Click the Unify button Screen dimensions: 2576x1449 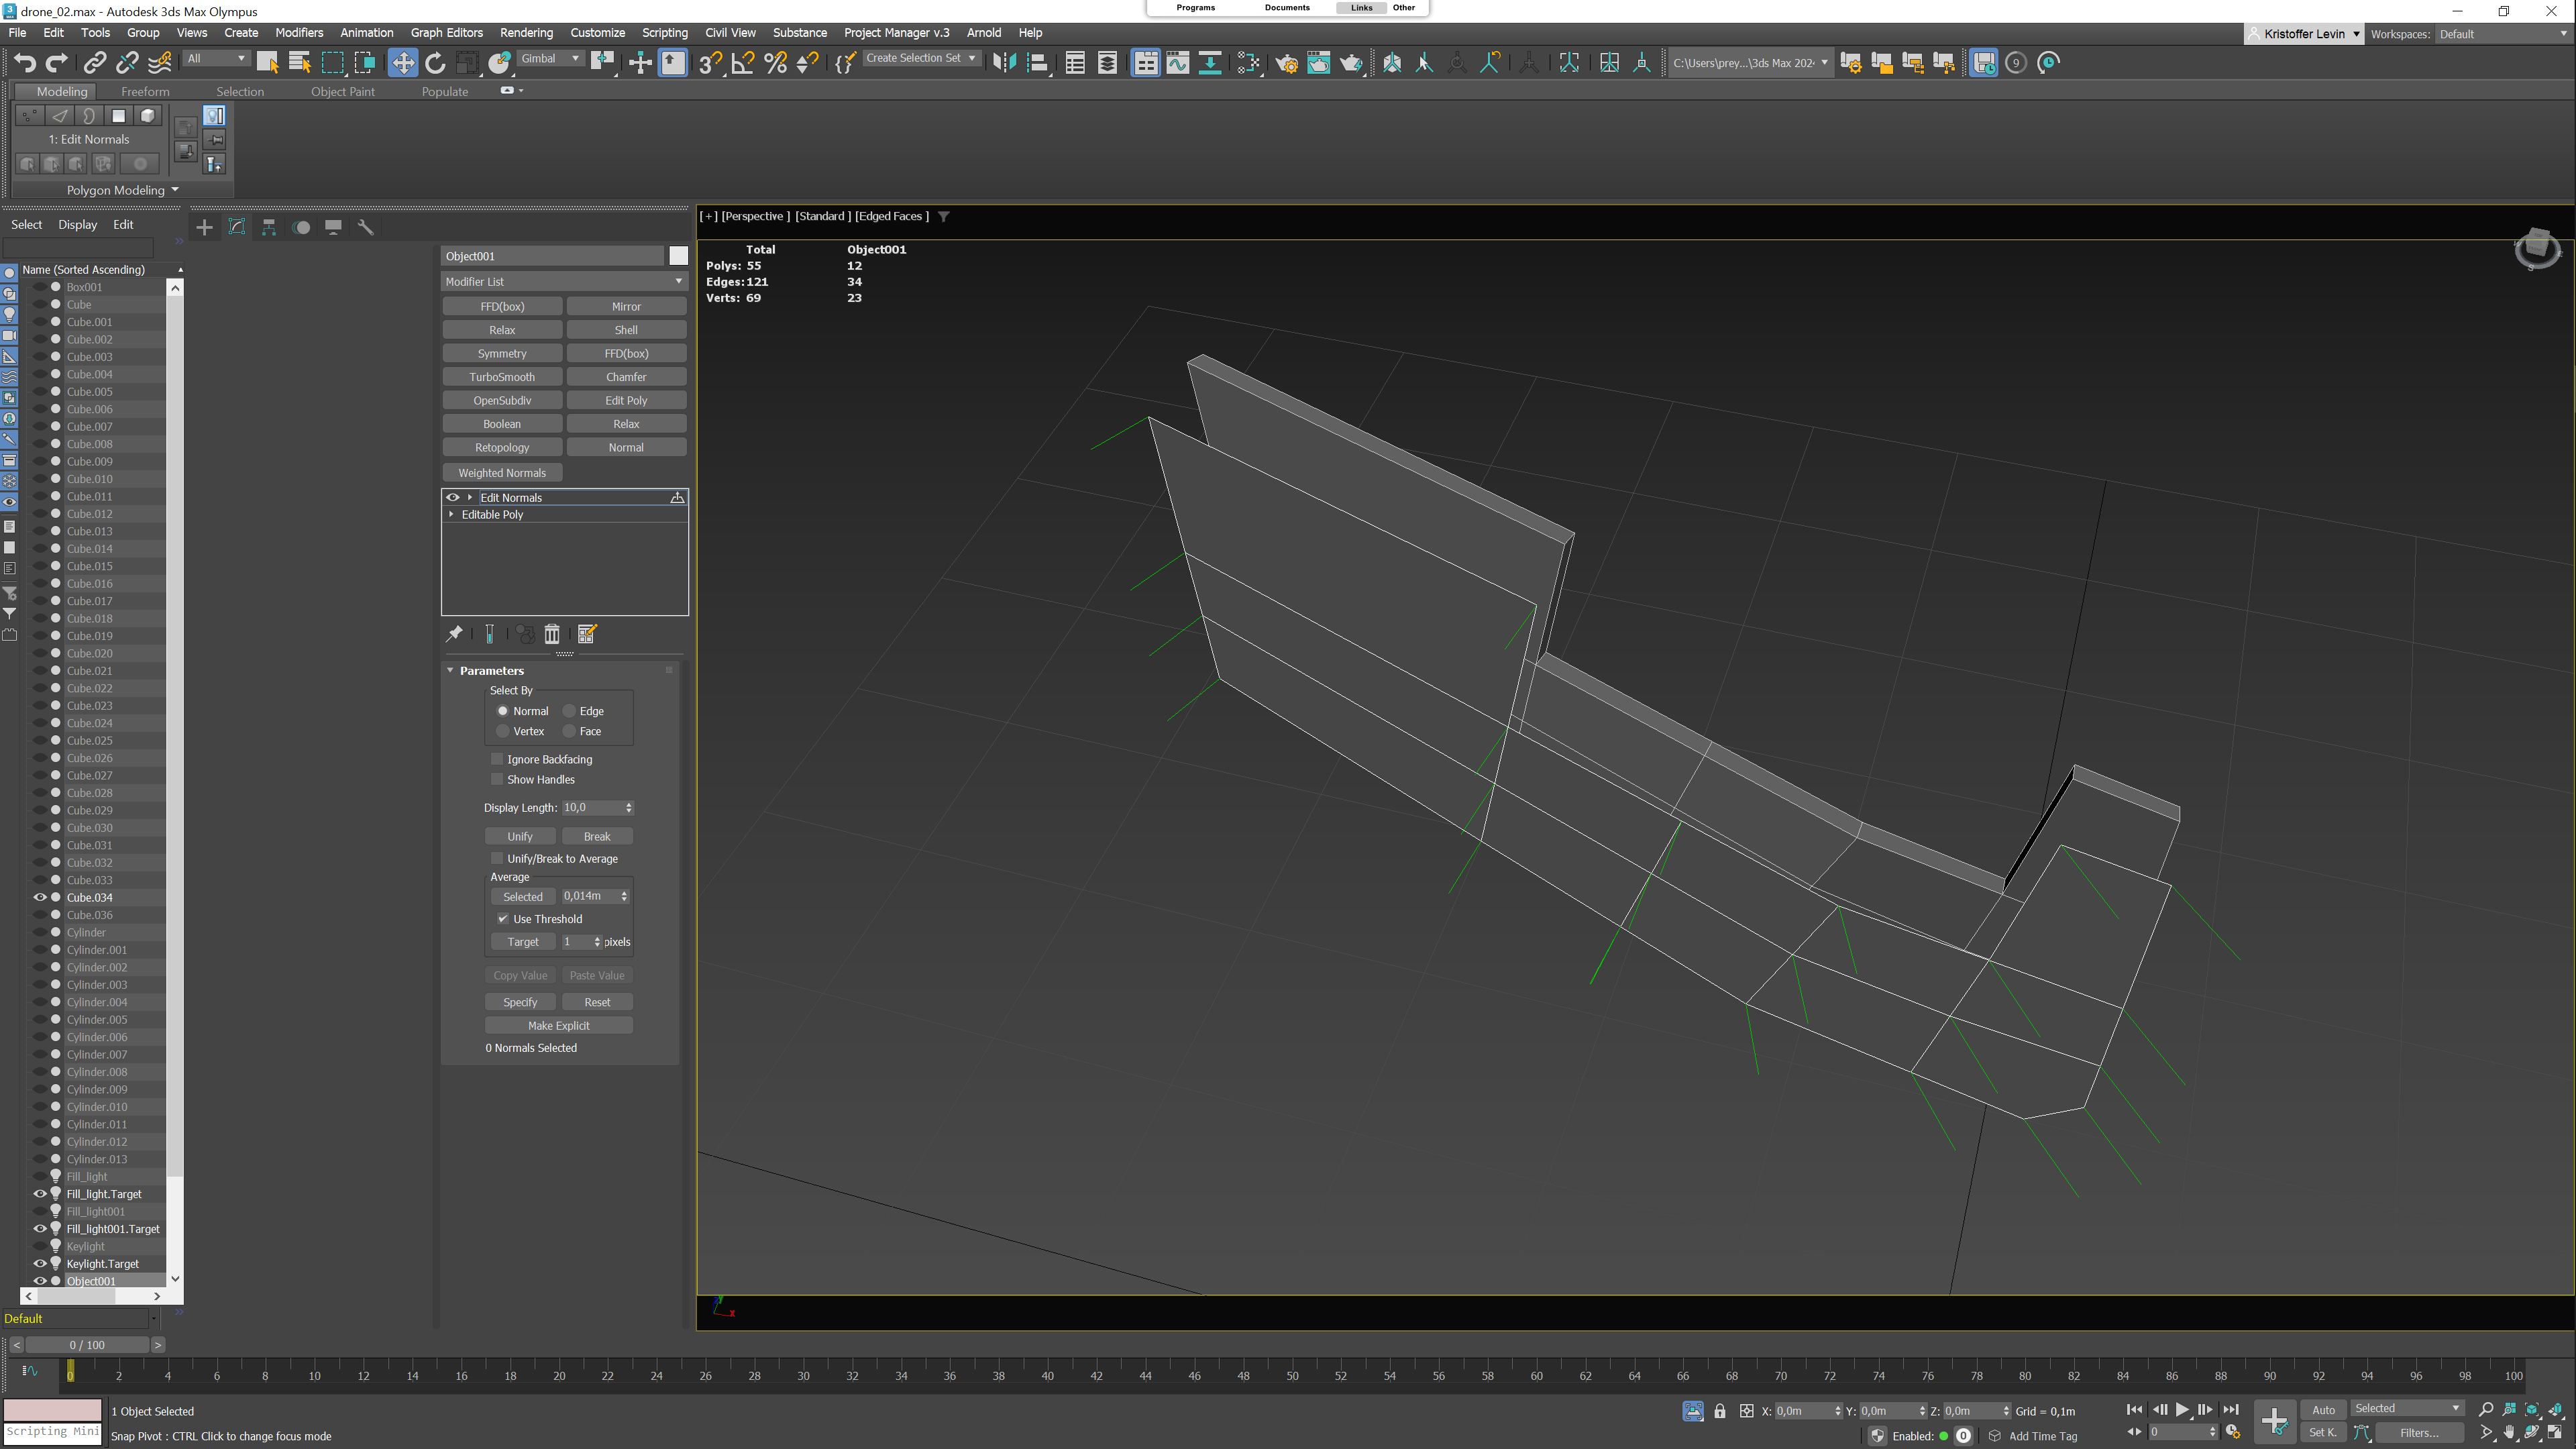(520, 836)
